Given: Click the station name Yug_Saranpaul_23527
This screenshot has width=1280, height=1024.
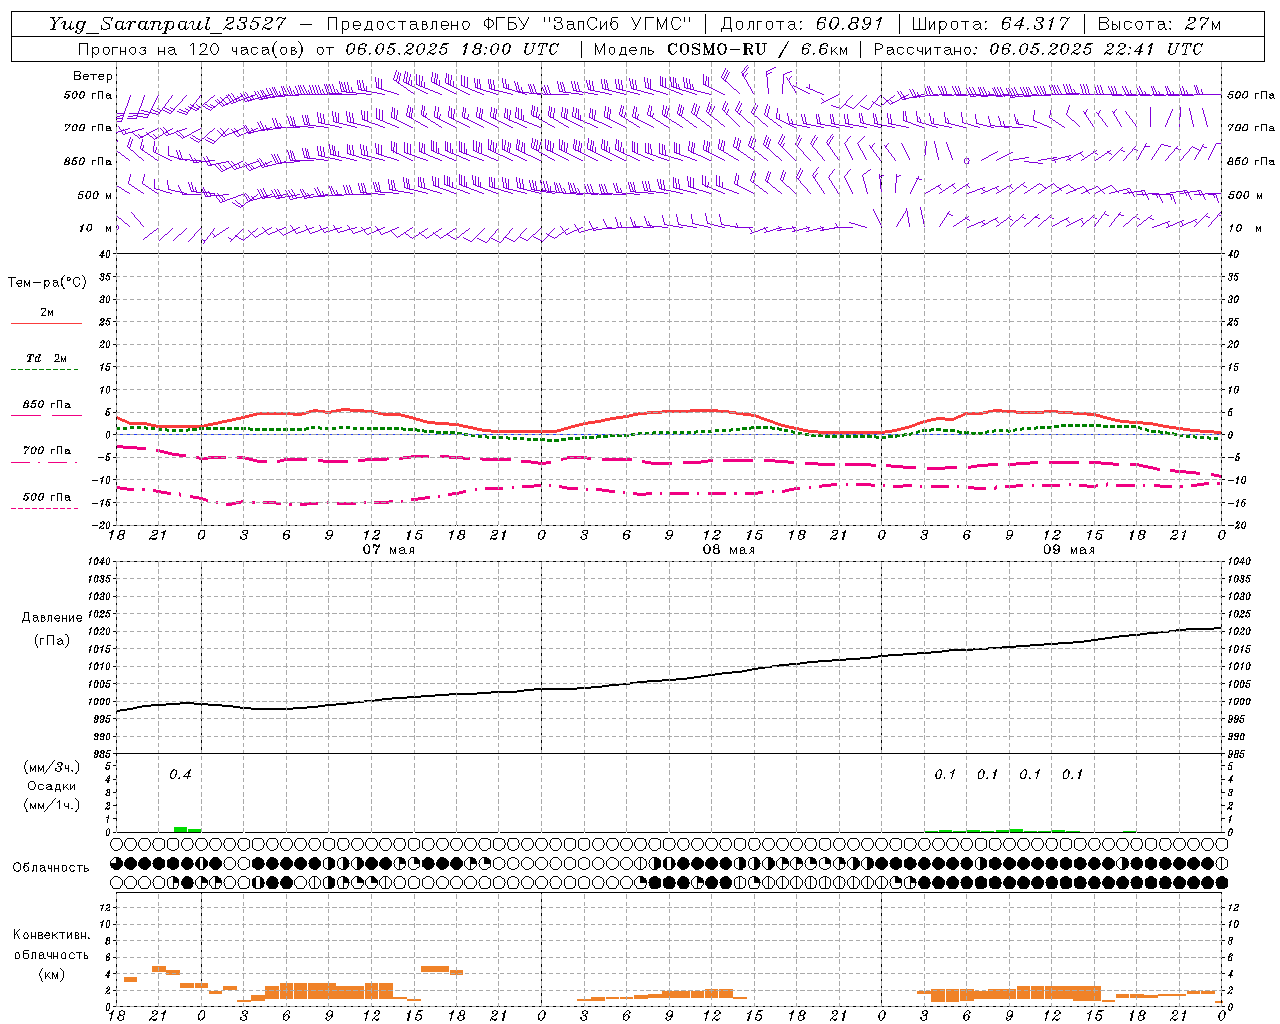Looking at the screenshot, I should [167, 24].
